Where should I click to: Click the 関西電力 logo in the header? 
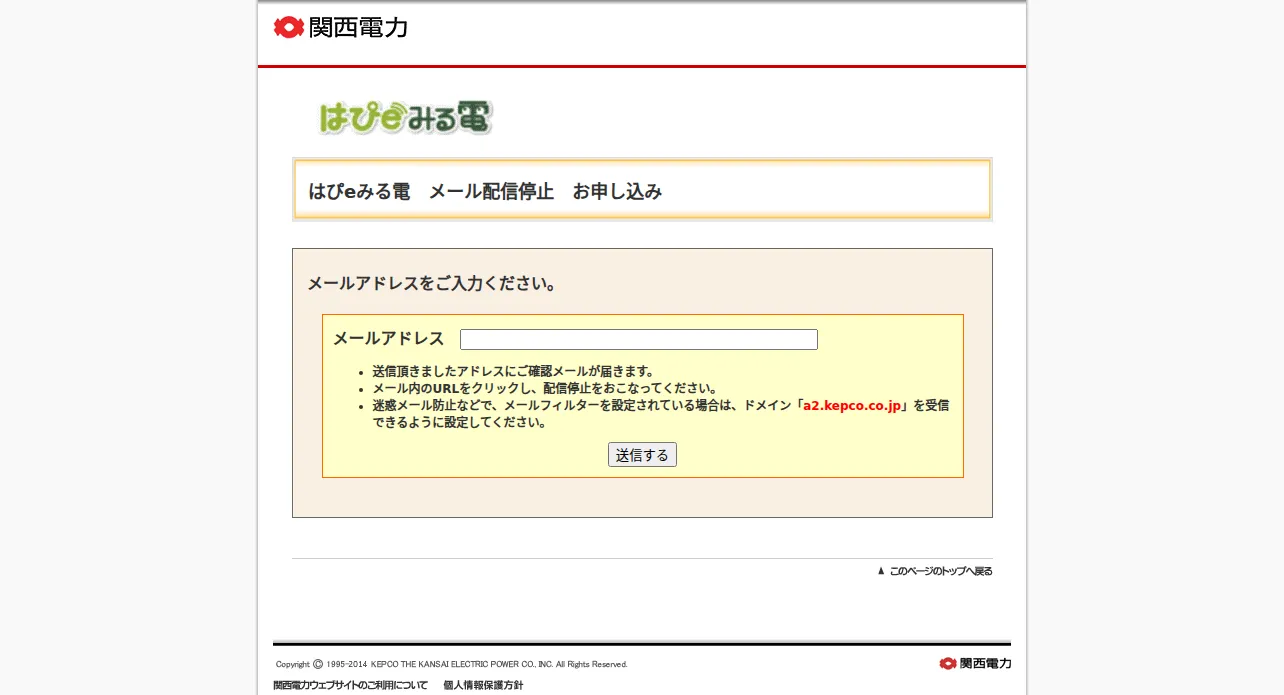[341, 27]
